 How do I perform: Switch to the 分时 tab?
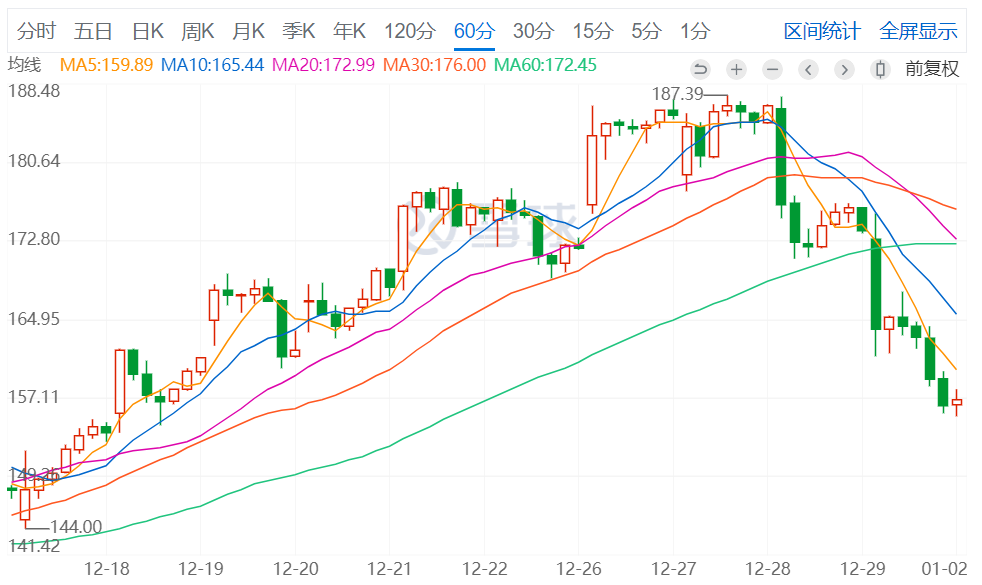(x=37, y=31)
